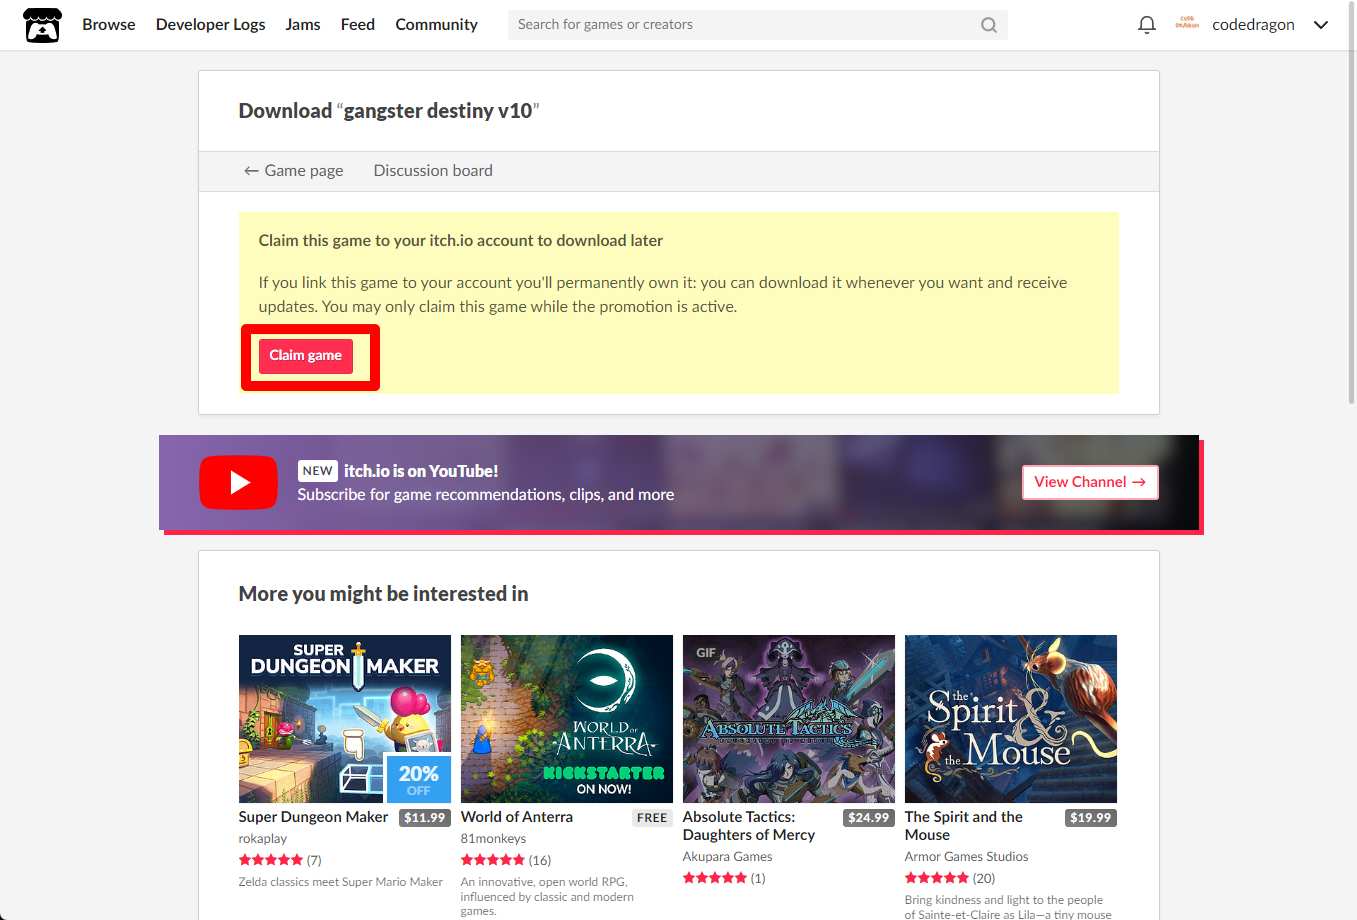
Task: Open Armor Games Studios creator page
Action: 967,857
